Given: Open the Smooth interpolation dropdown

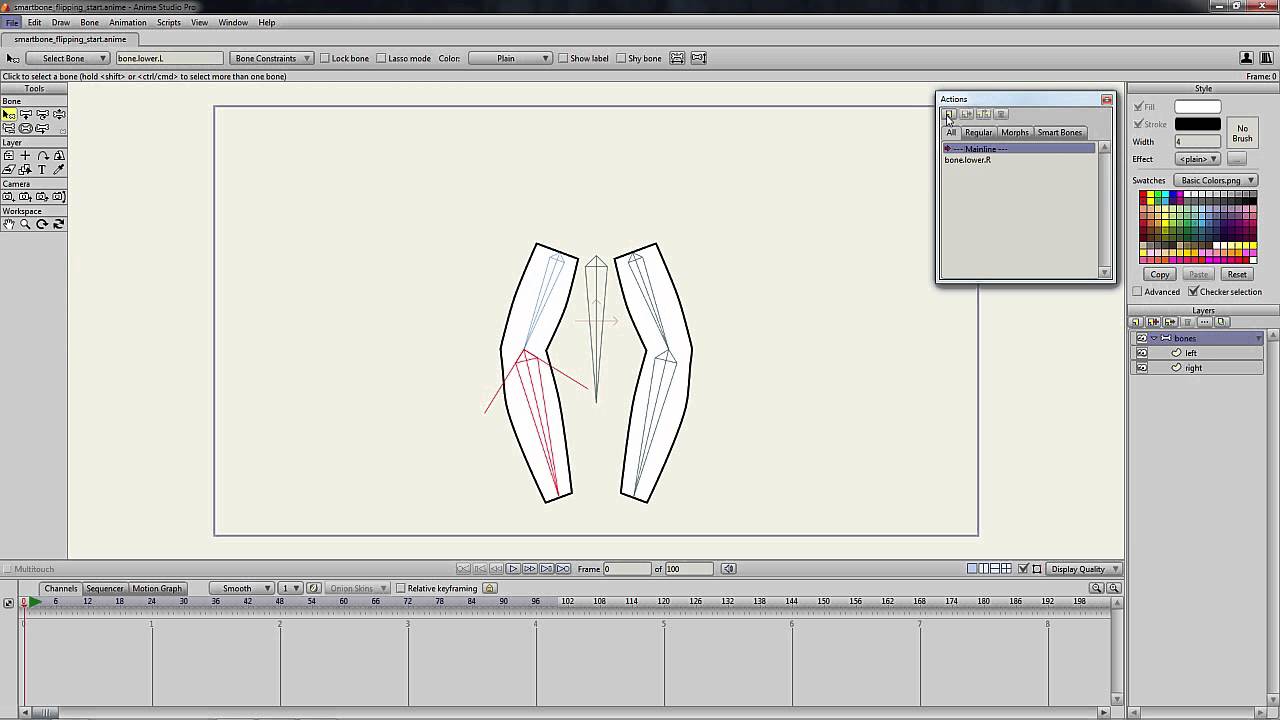Looking at the screenshot, I should tap(241, 588).
